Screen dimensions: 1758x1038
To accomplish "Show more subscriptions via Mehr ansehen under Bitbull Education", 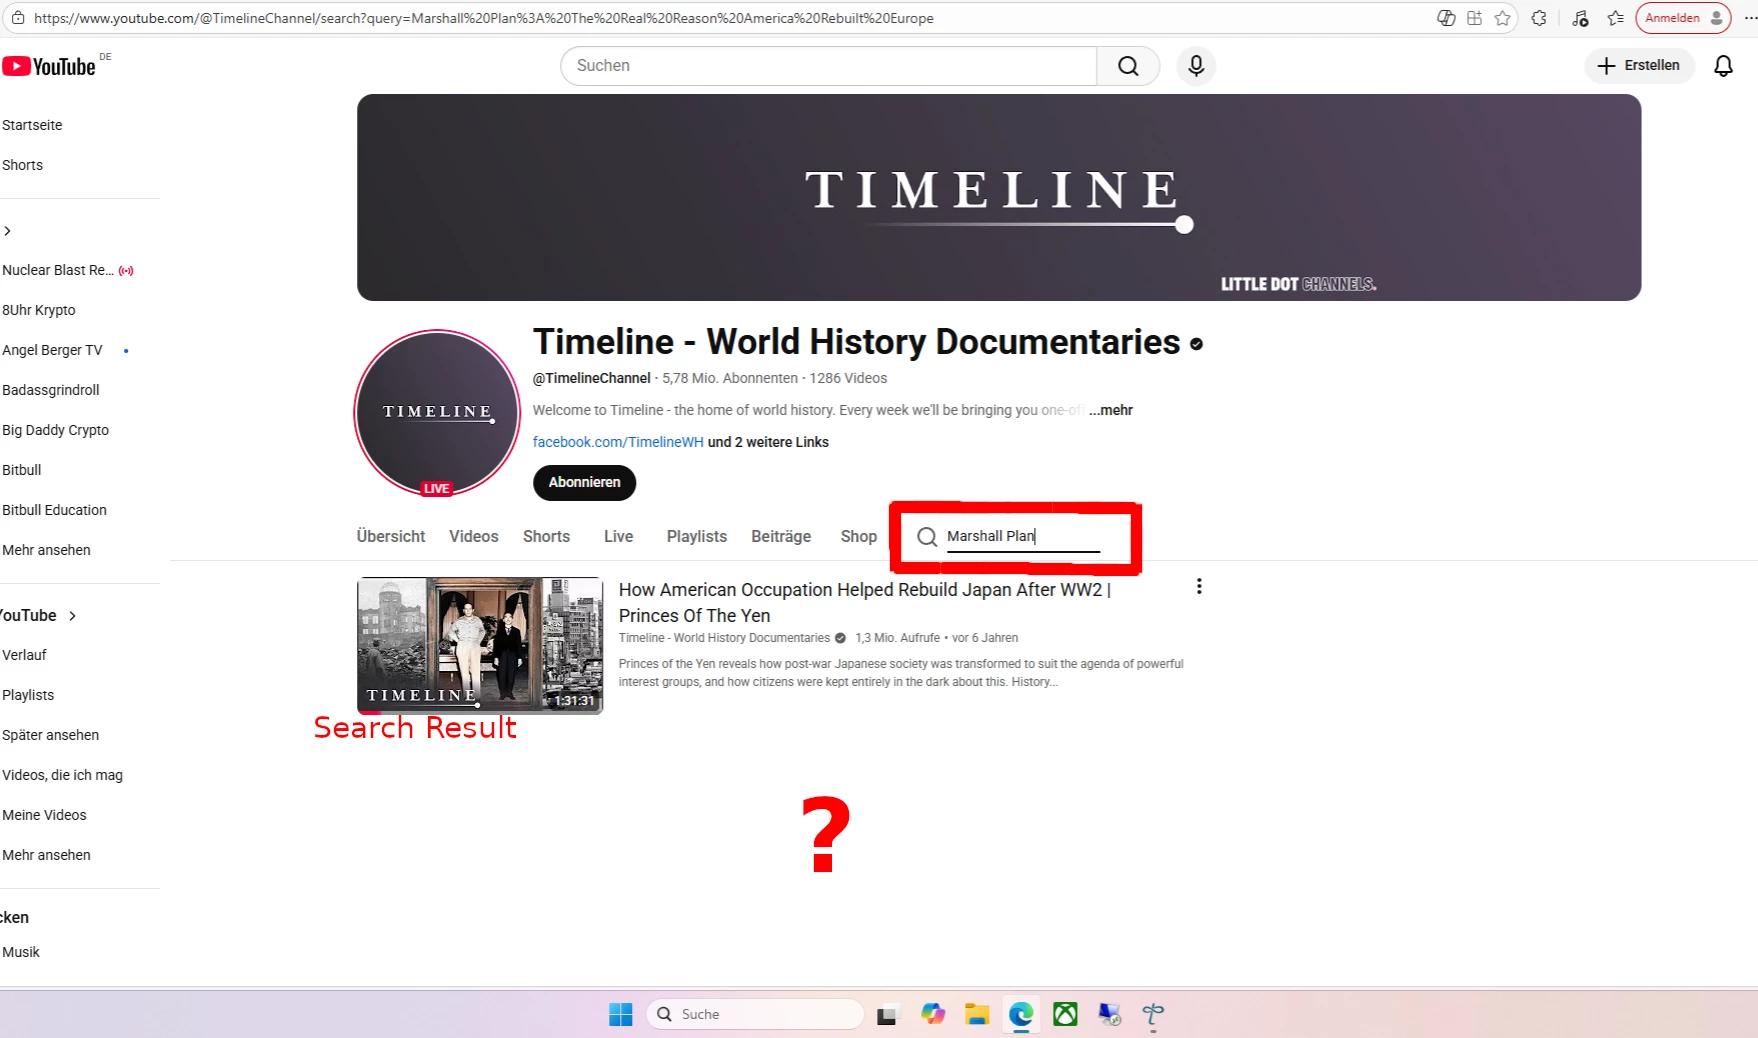I will 46,550.
